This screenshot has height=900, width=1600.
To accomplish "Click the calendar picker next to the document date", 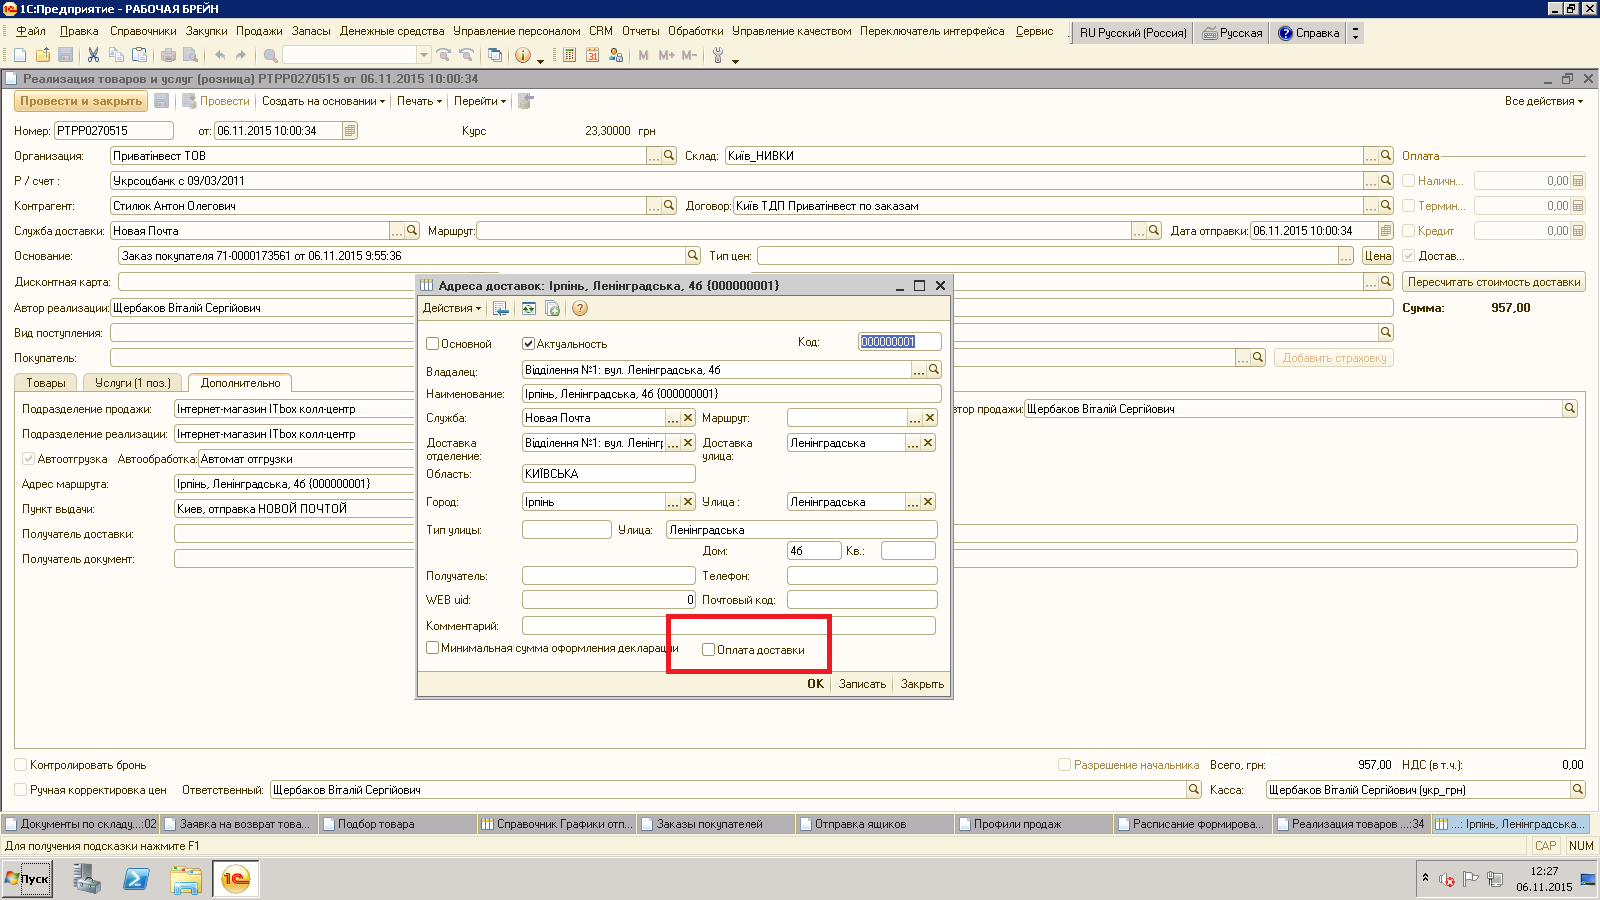I will pos(349,131).
